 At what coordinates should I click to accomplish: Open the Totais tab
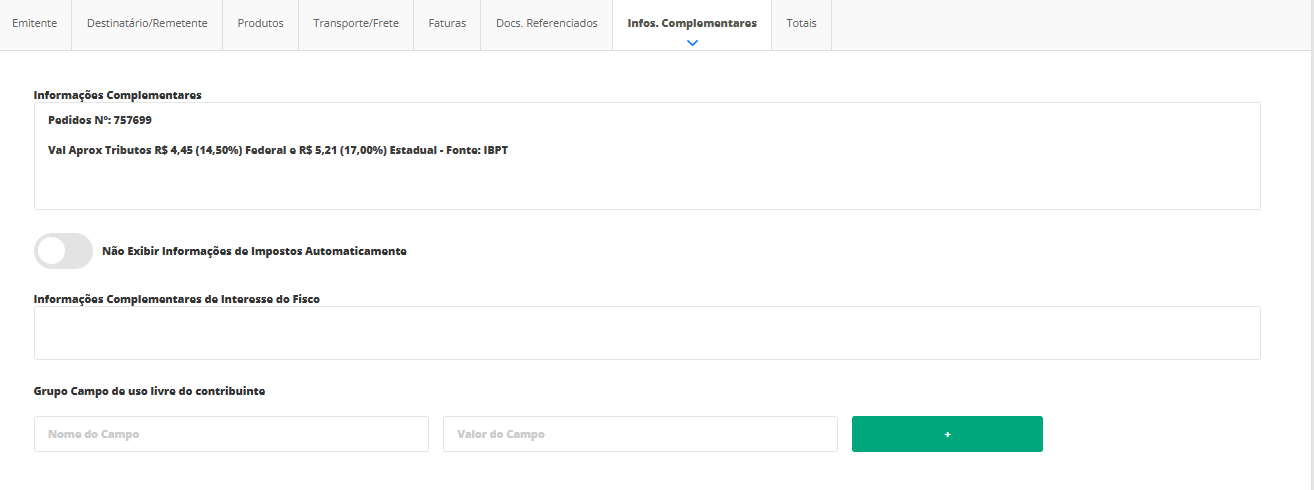click(x=801, y=23)
